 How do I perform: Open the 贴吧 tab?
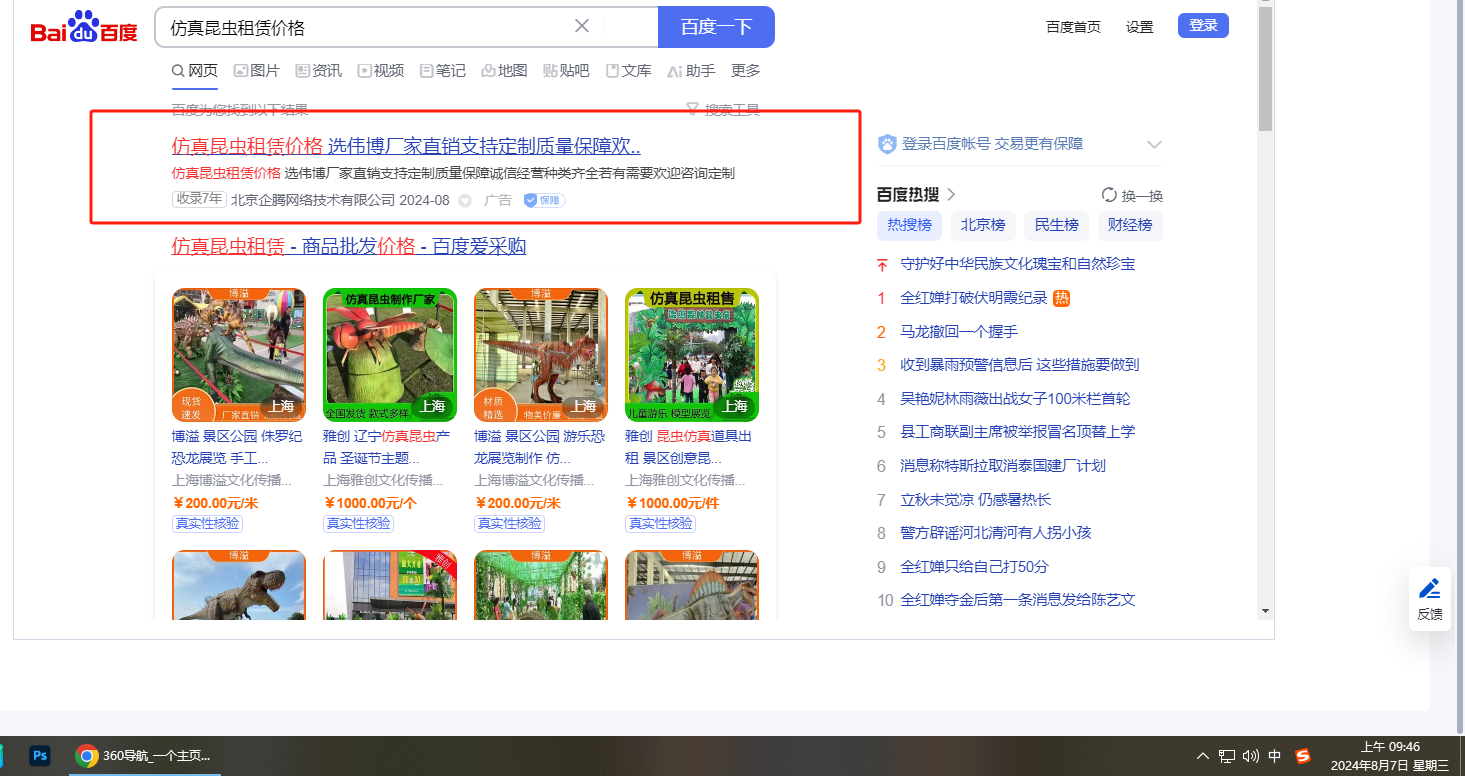pyautogui.click(x=566, y=70)
